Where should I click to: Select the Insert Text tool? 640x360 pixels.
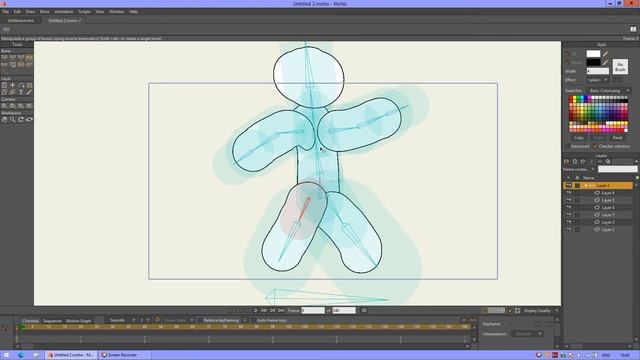point(21,92)
